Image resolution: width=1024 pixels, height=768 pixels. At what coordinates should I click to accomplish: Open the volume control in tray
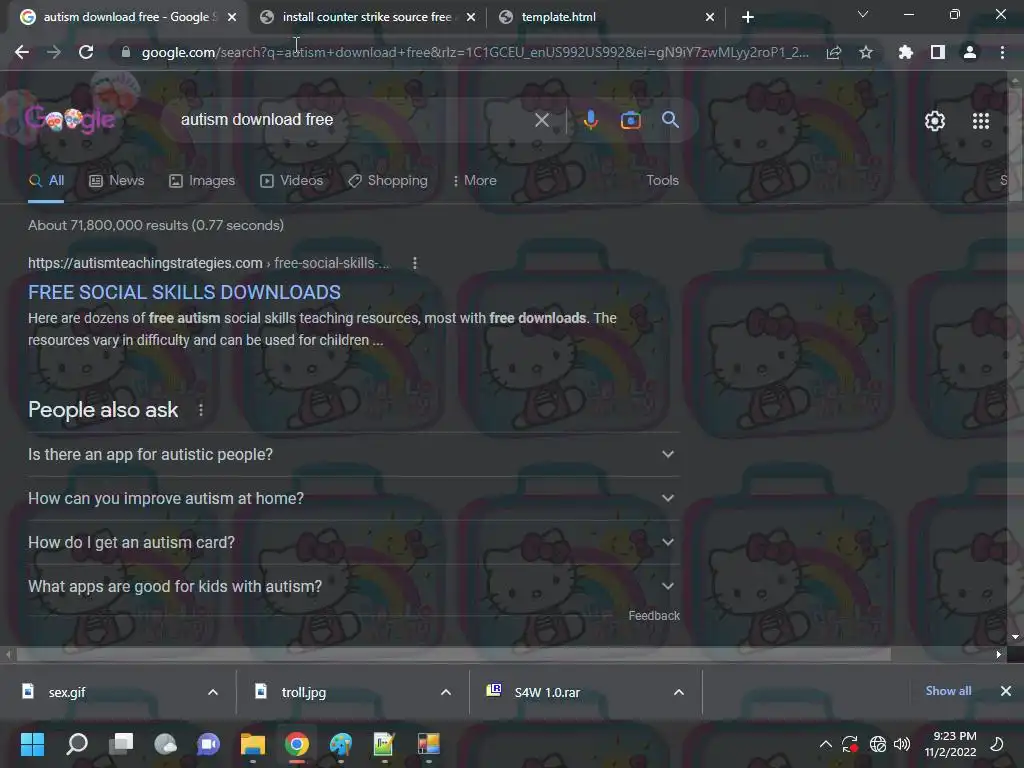click(902, 744)
